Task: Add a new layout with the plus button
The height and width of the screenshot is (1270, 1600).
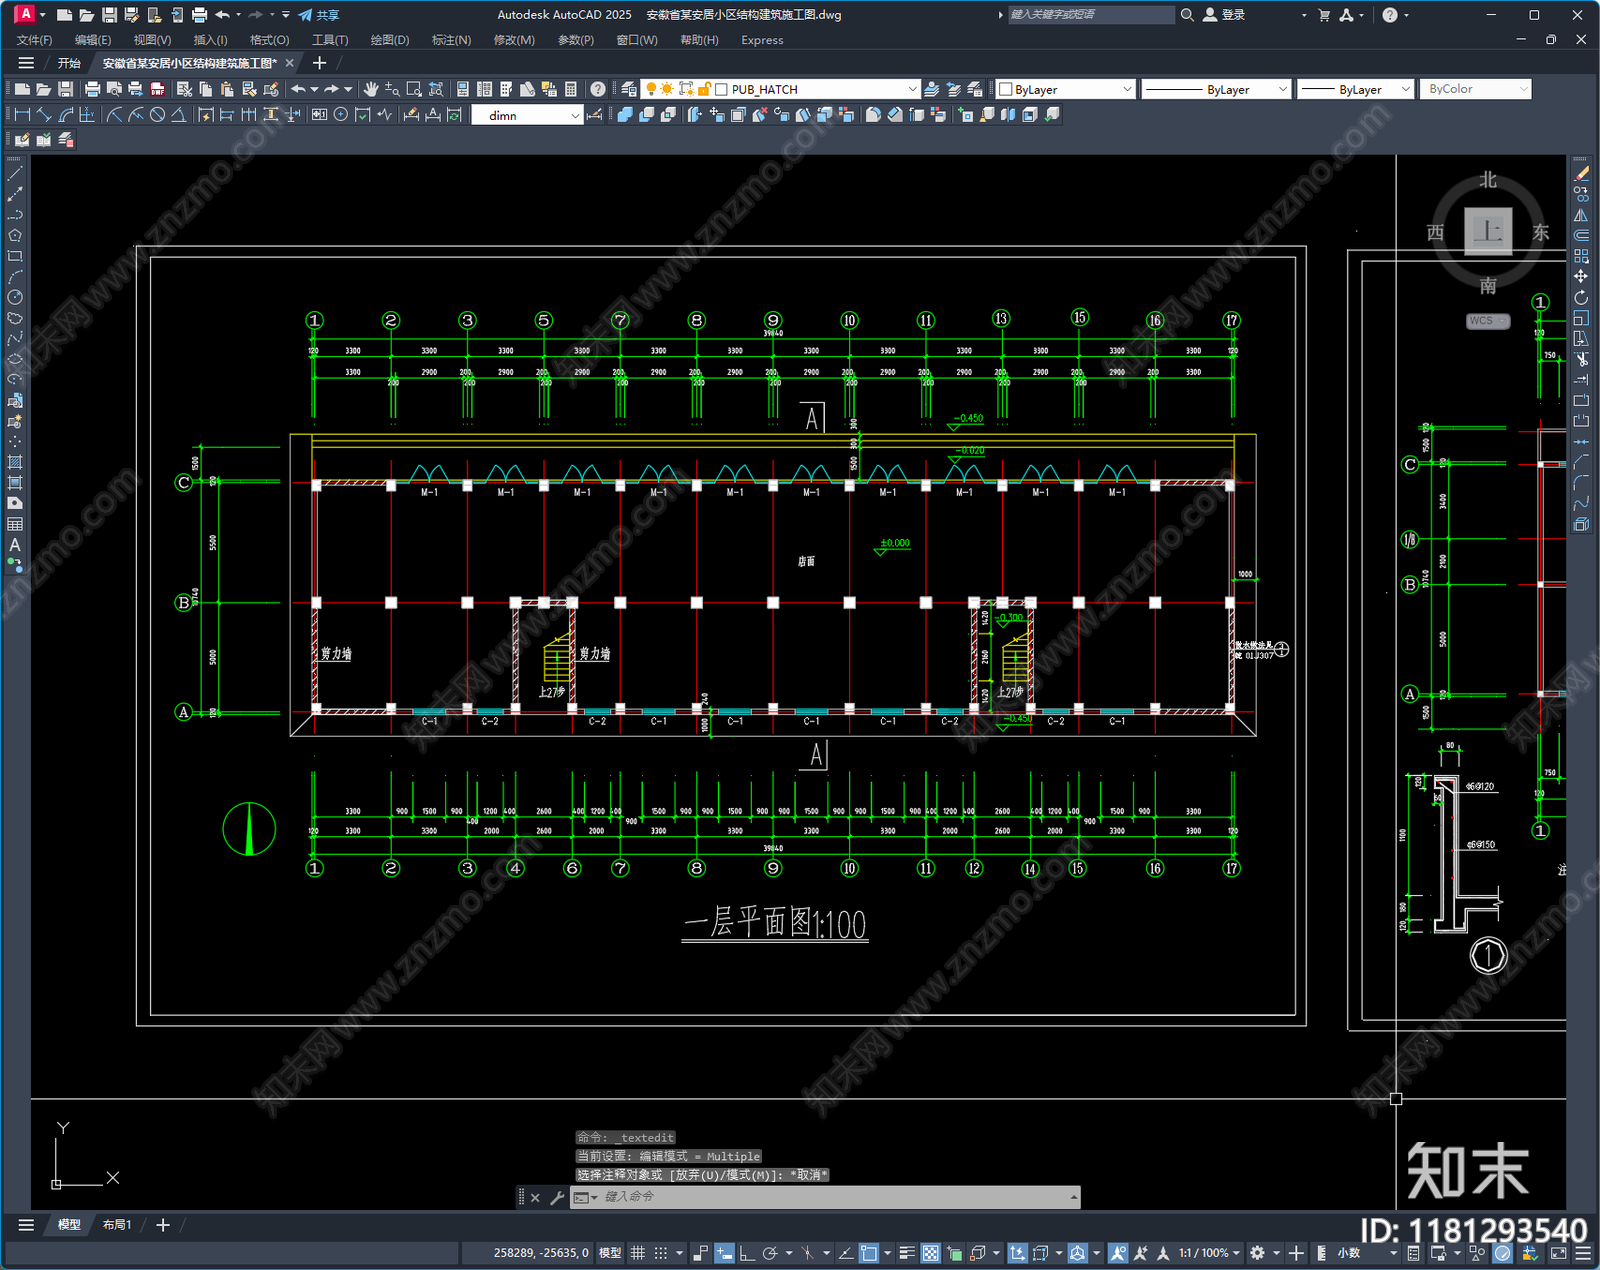Action: coord(163,1225)
